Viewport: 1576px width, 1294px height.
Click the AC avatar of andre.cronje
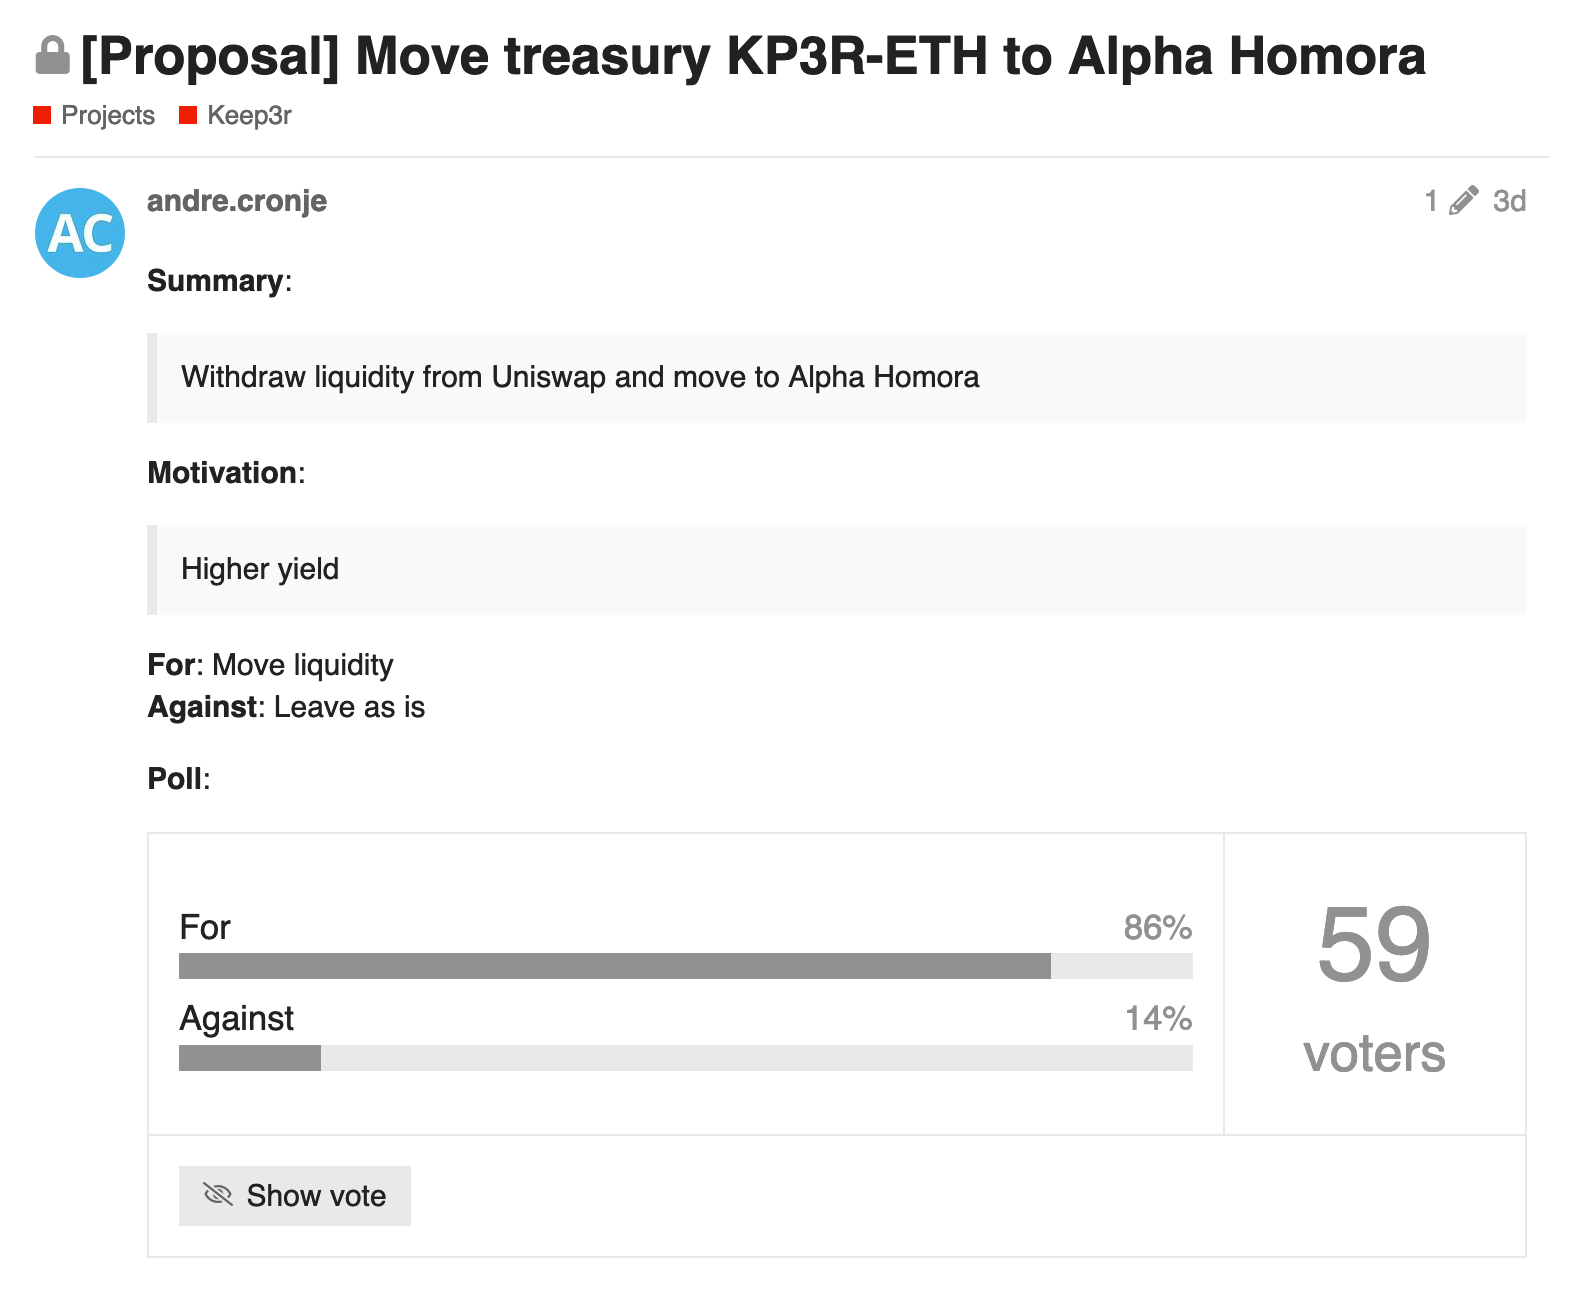(x=80, y=233)
